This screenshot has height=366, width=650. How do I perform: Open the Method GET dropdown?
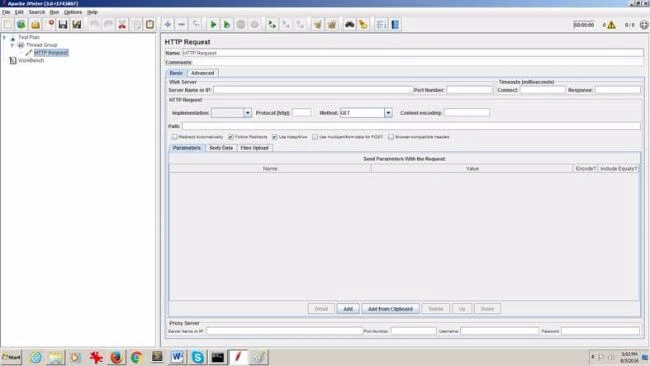pos(388,113)
